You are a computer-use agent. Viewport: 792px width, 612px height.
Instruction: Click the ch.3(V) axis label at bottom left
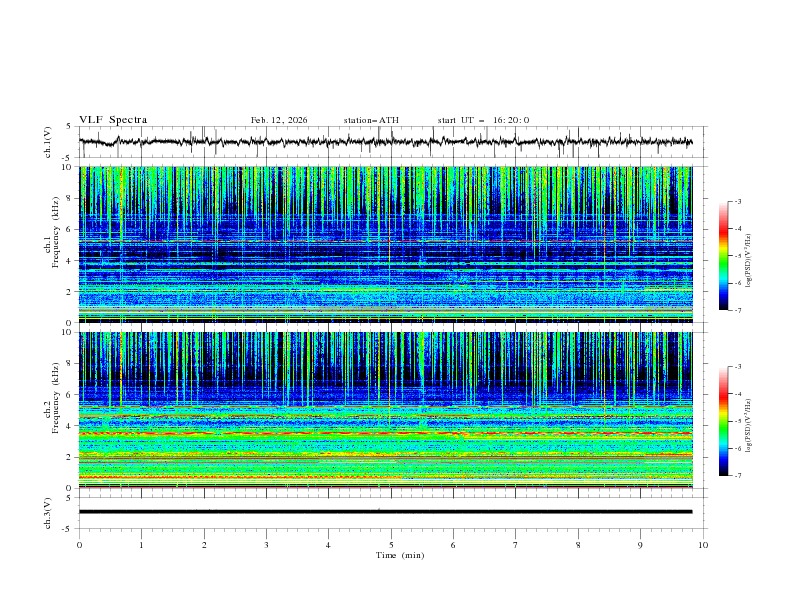48,512
